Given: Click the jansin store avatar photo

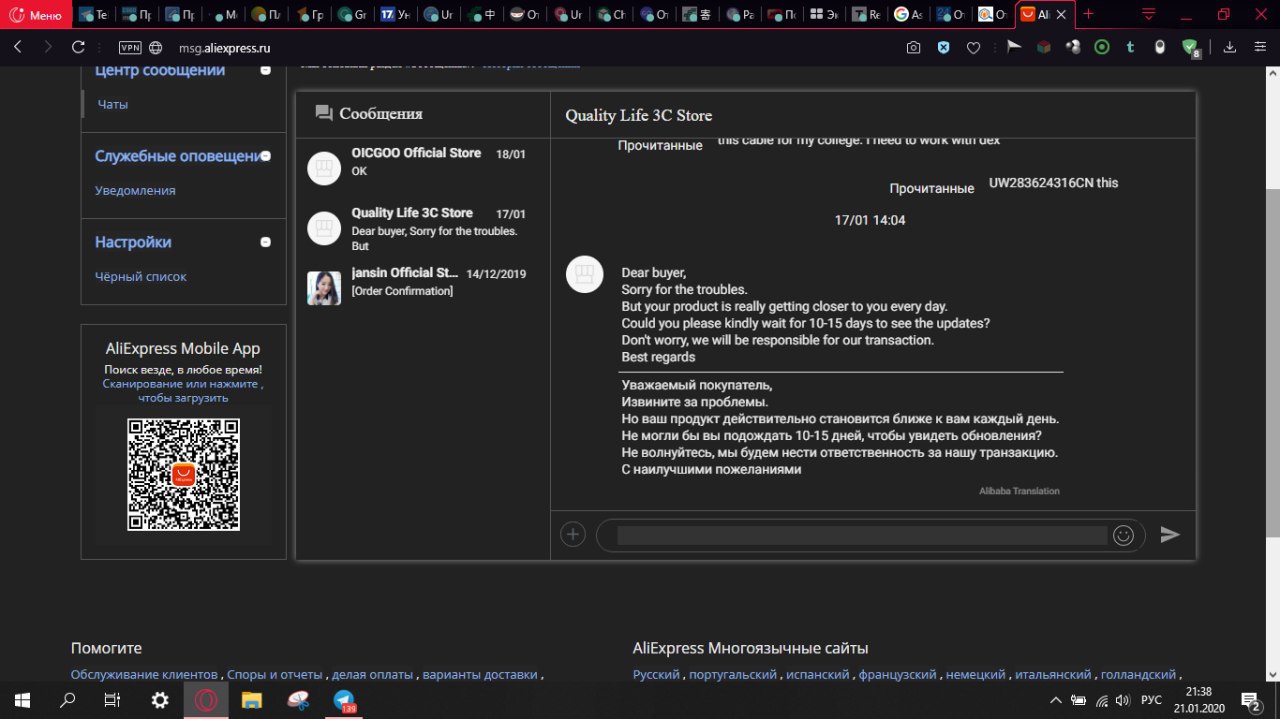Looking at the screenshot, I should [324, 288].
